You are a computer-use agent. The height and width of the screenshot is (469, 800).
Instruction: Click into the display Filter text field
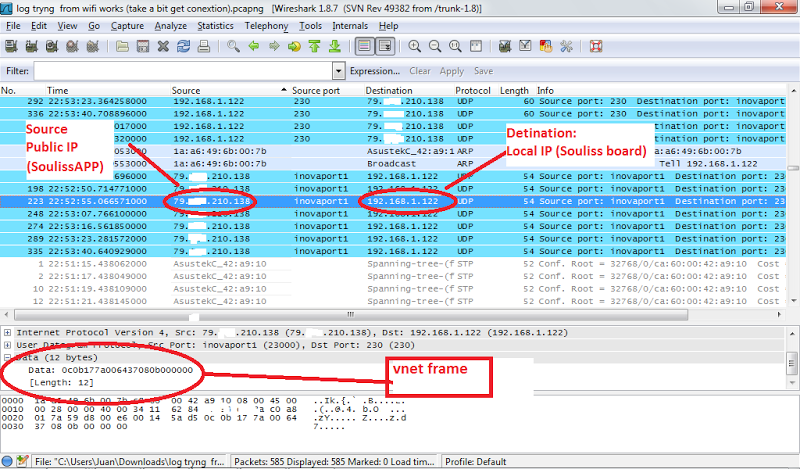(x=183, y=71)
